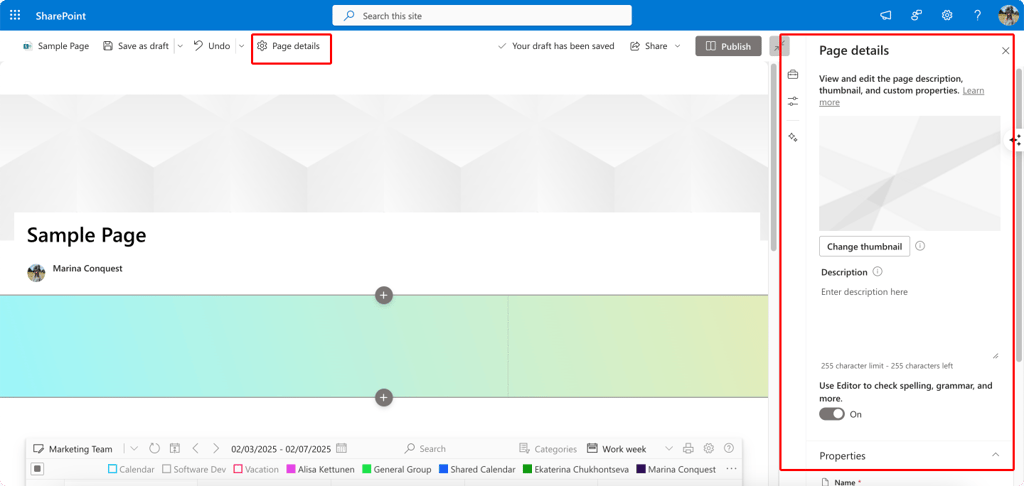
Task: Click the calendar Search field
Action: (425, 448)
